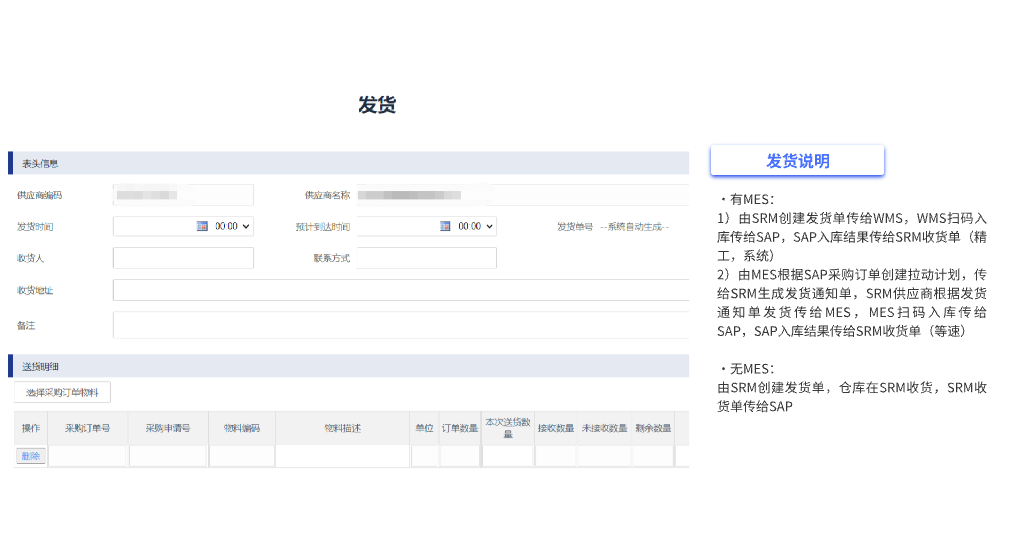Screen dimensions: 1021x560
Task: Click the 物料描述 column header
Action: 342,428
